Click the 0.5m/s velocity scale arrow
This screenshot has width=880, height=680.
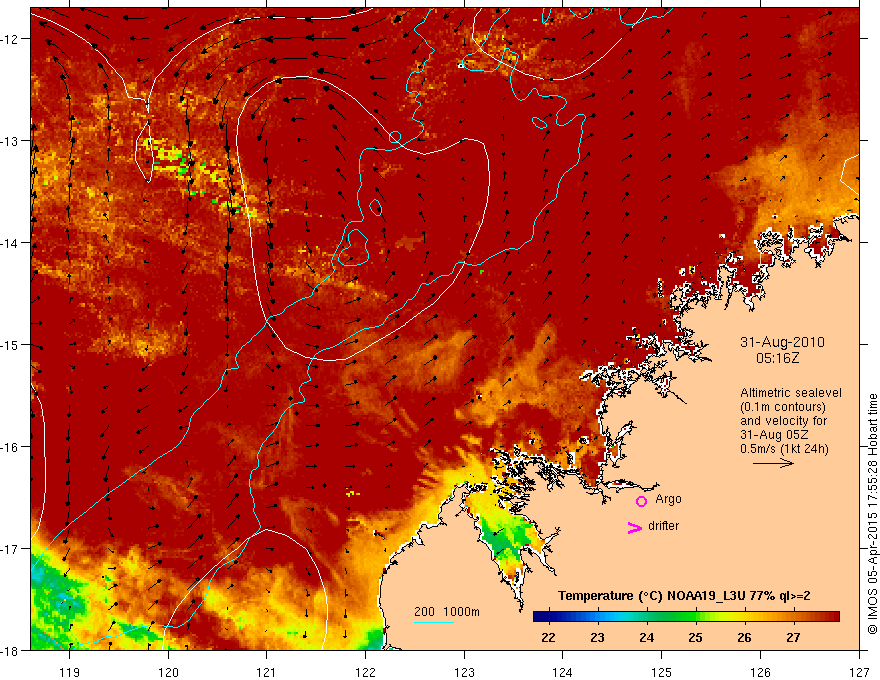click(x=773, y=463)
